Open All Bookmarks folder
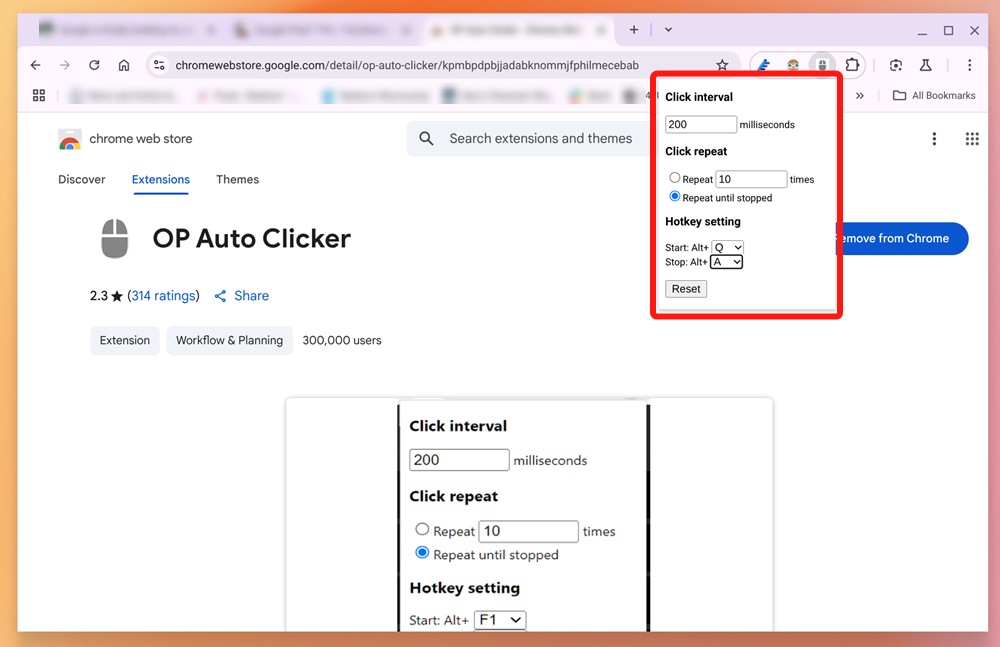 point(934,96)
